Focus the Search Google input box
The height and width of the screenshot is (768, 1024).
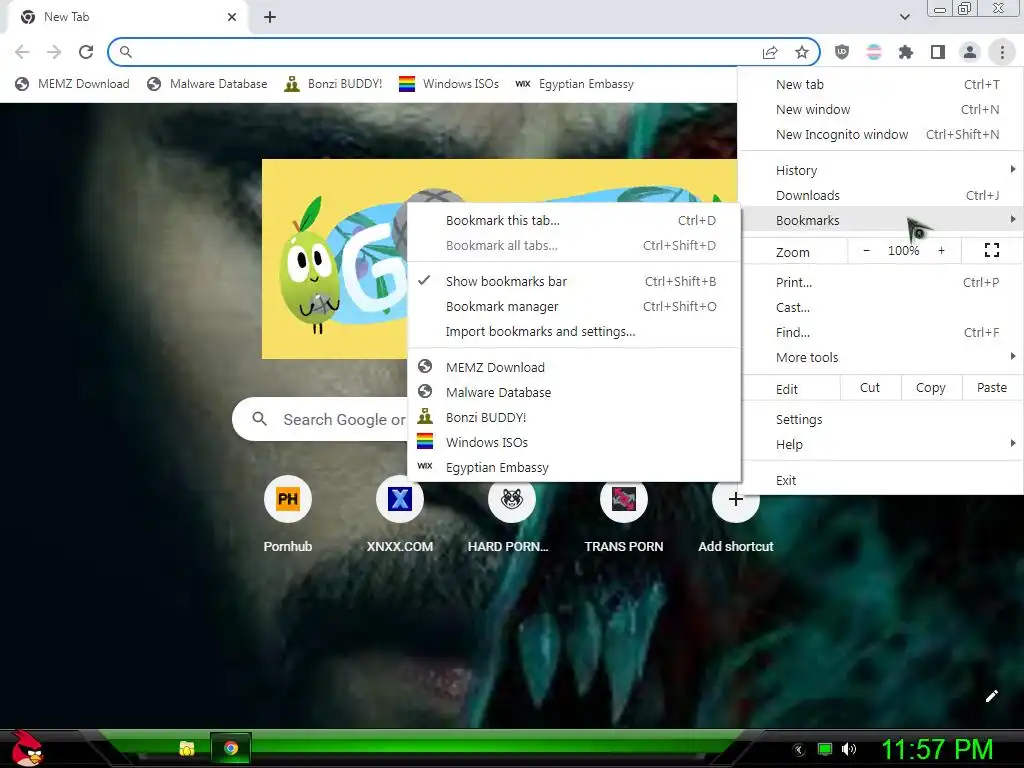point(320,419)
